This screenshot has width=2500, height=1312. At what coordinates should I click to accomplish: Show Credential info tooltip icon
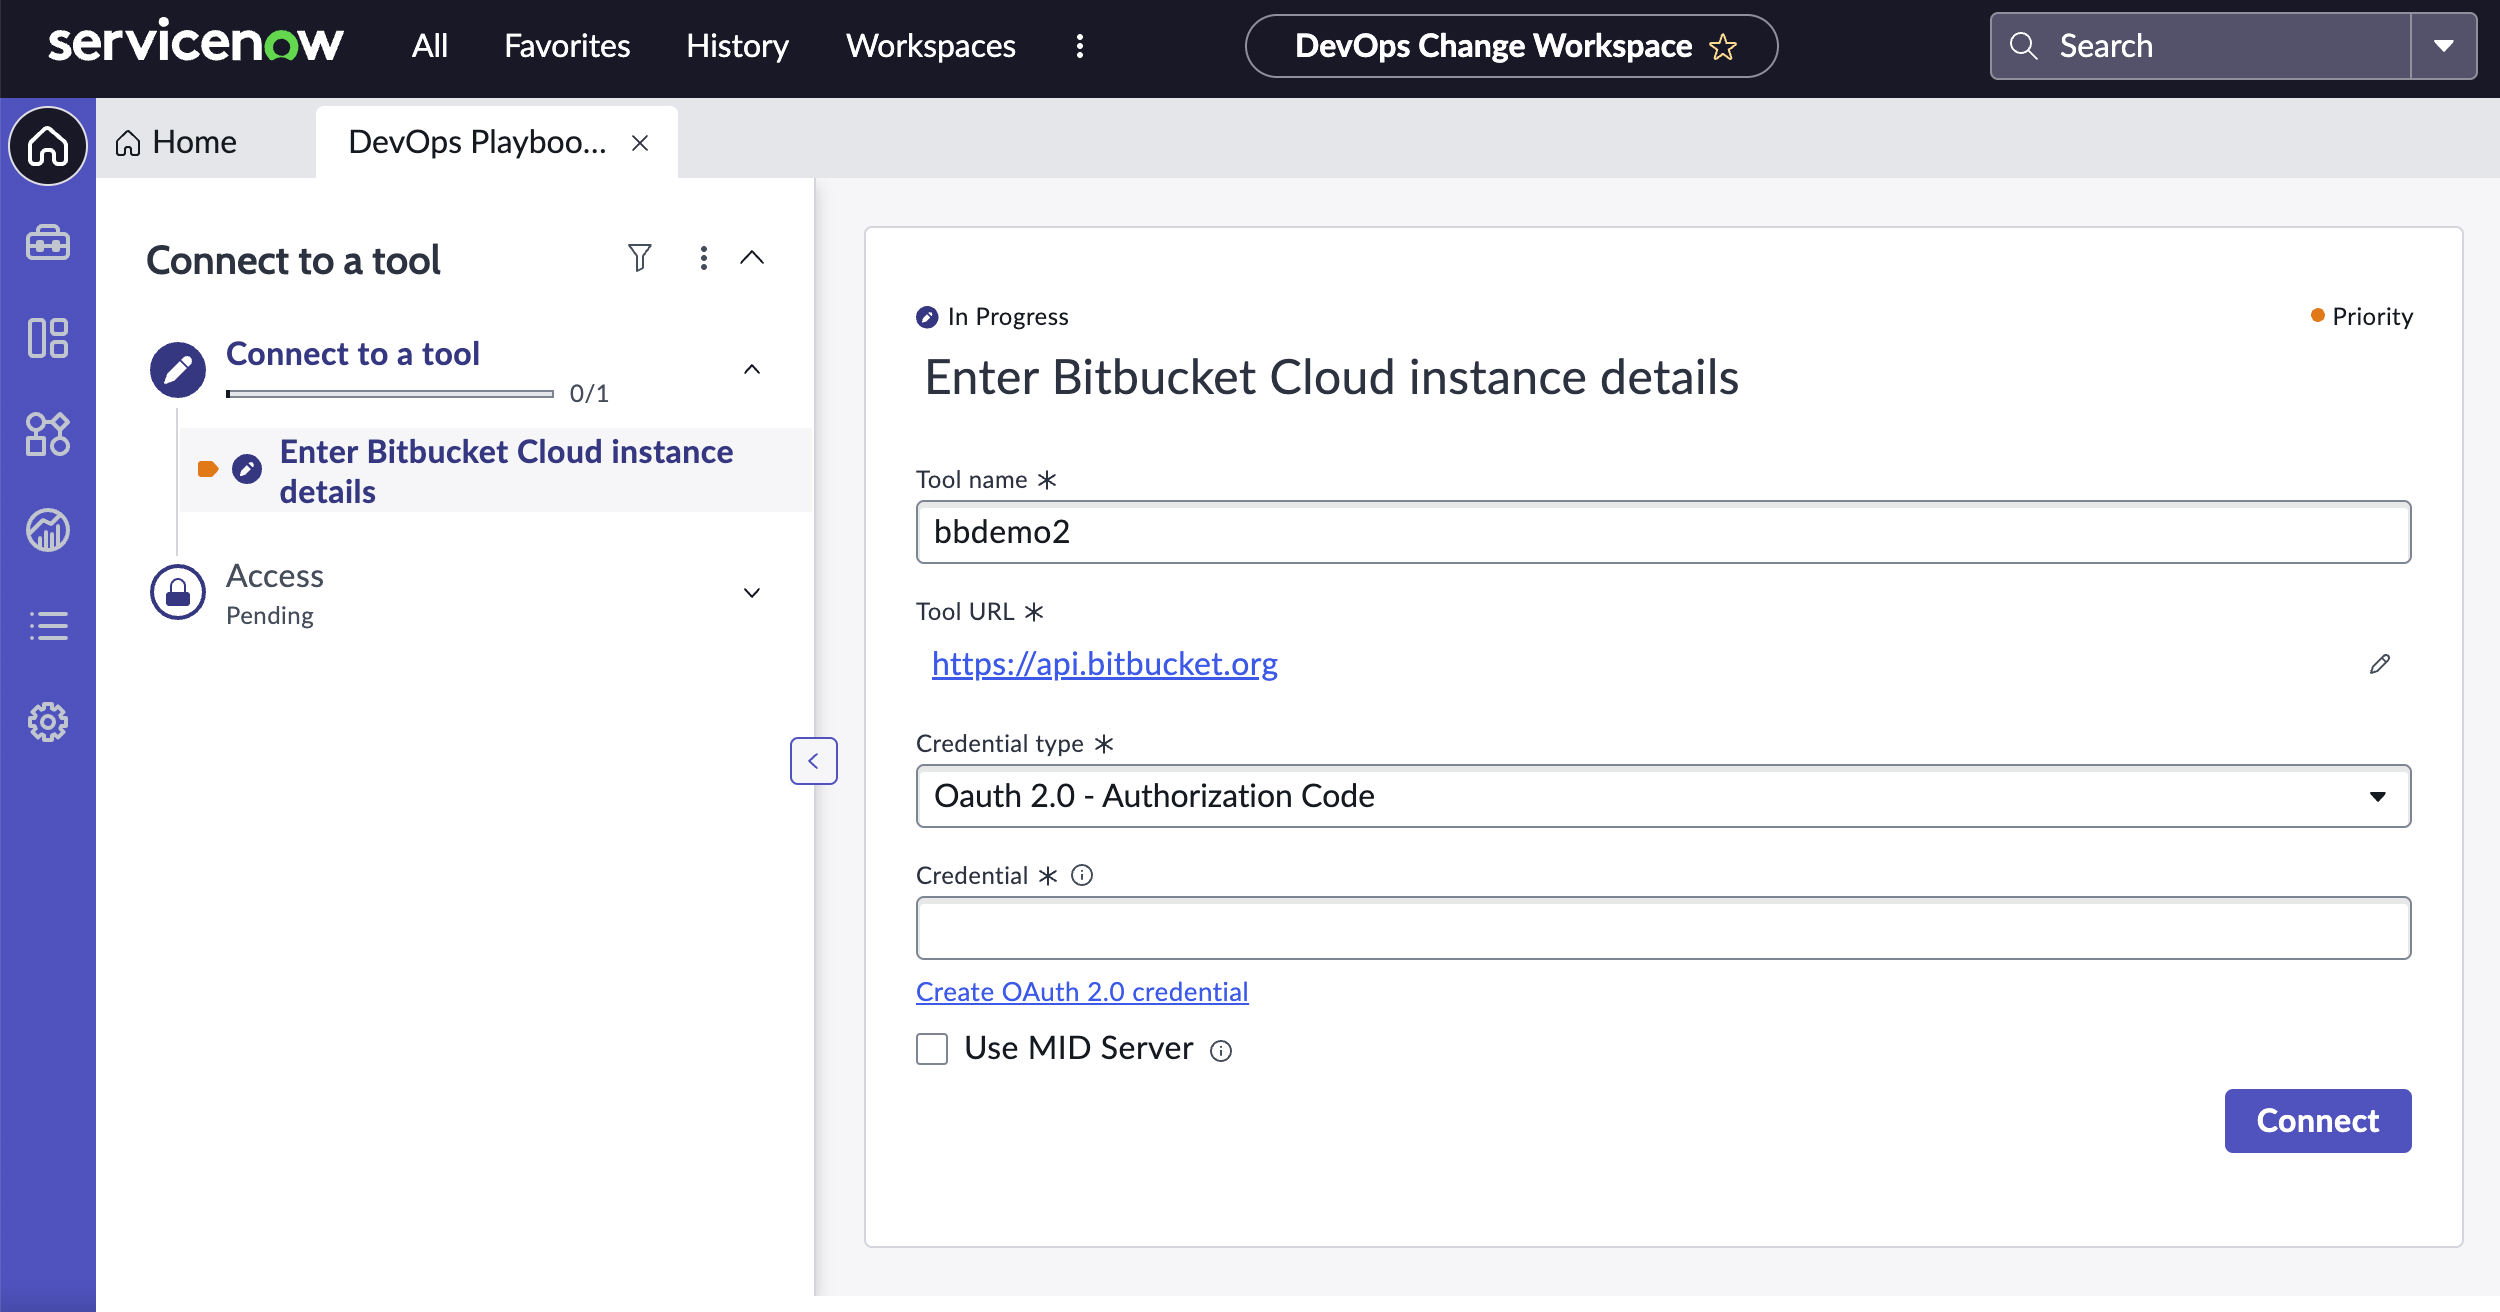pyautogui.click(x=1082, y=875)
